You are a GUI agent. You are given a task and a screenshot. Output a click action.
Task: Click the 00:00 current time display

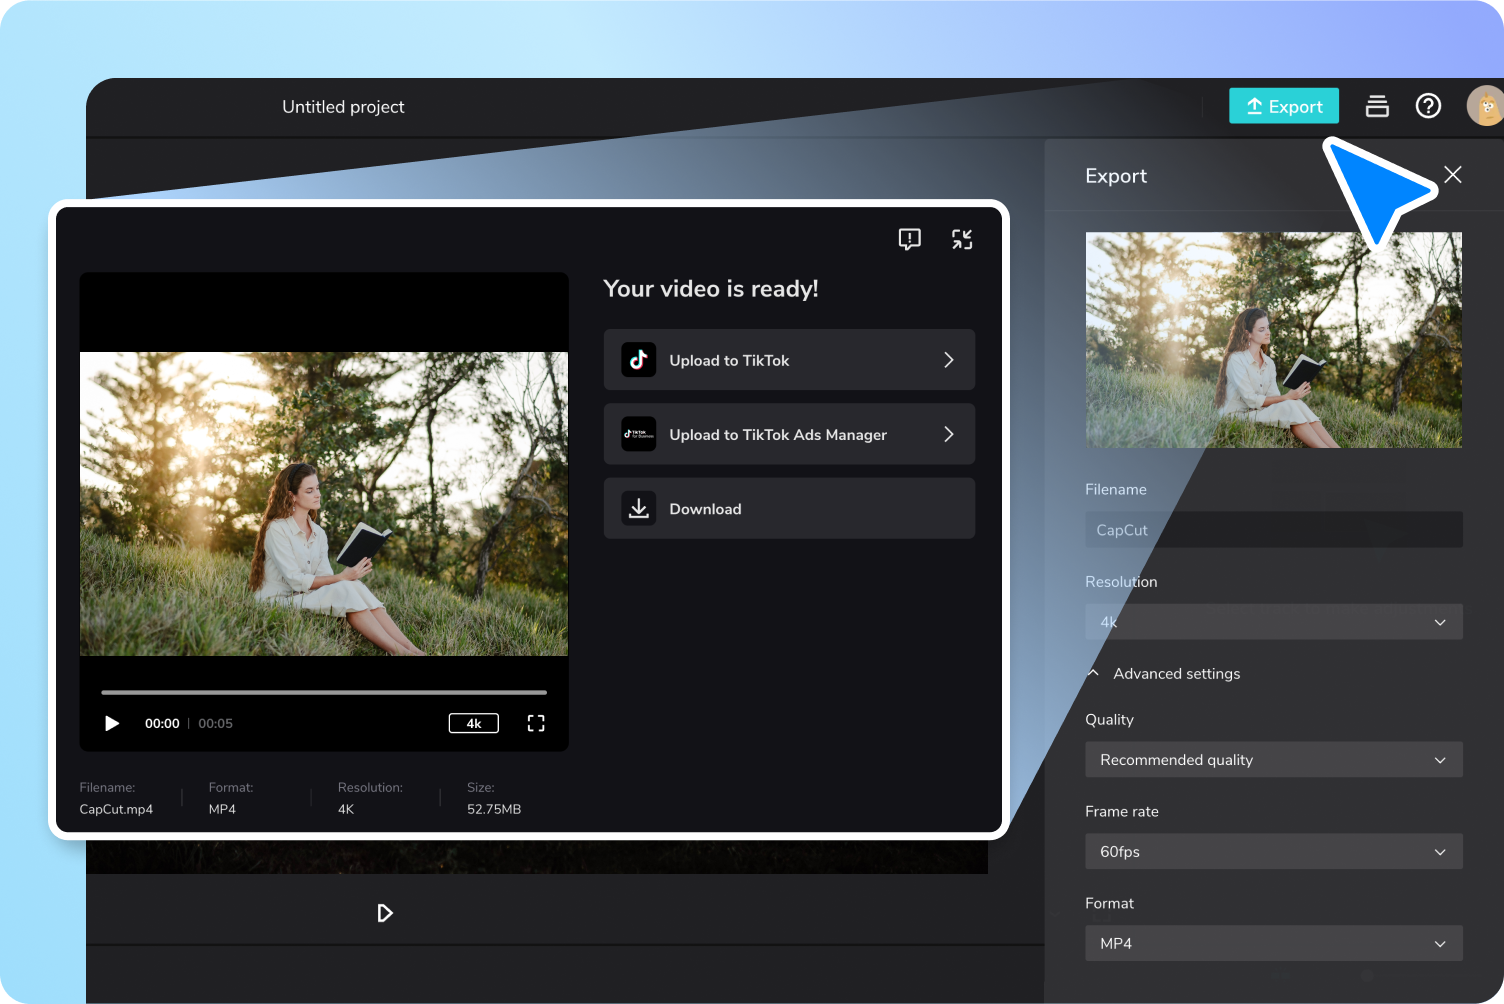point(162,723)
